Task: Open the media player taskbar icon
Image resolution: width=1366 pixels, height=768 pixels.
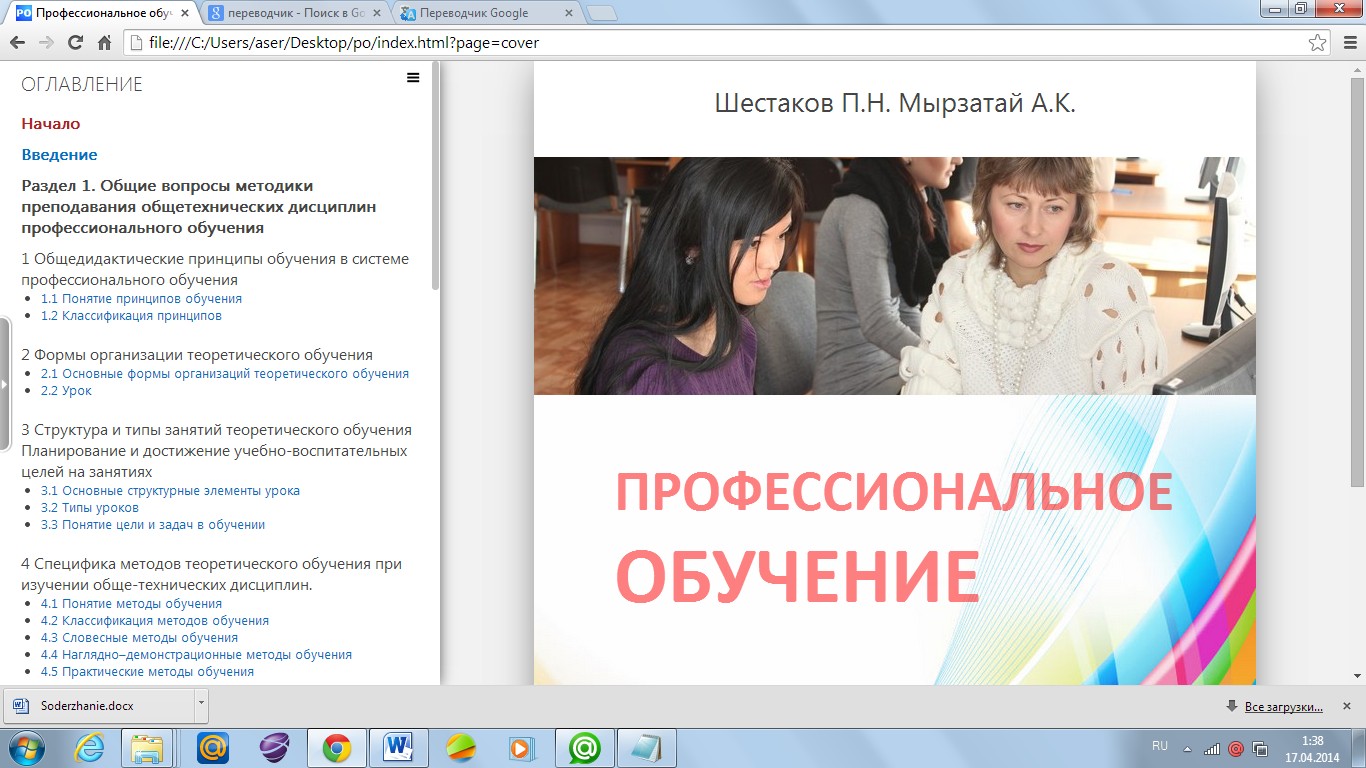Action: point(523,747)
